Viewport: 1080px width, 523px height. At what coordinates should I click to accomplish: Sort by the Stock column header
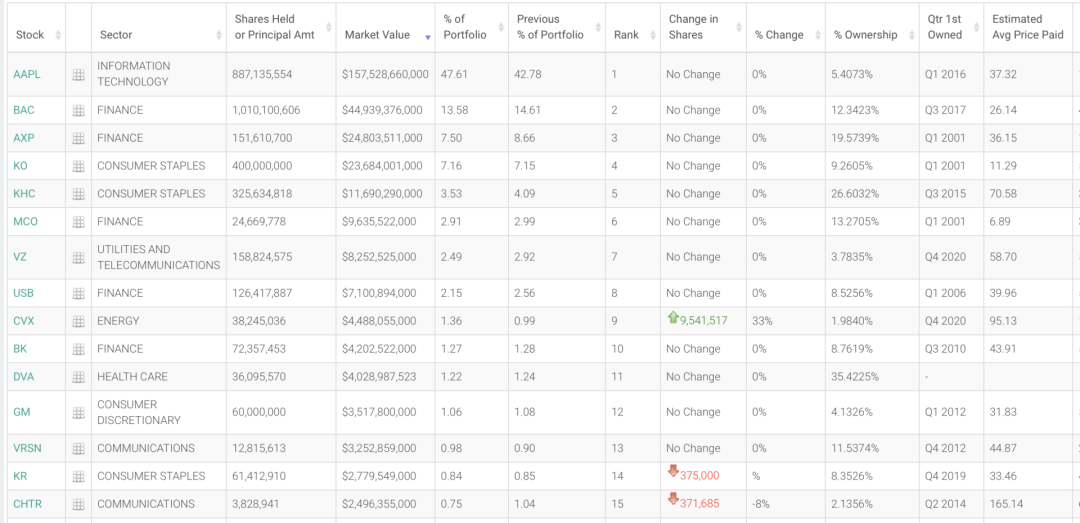coord(30,35)
